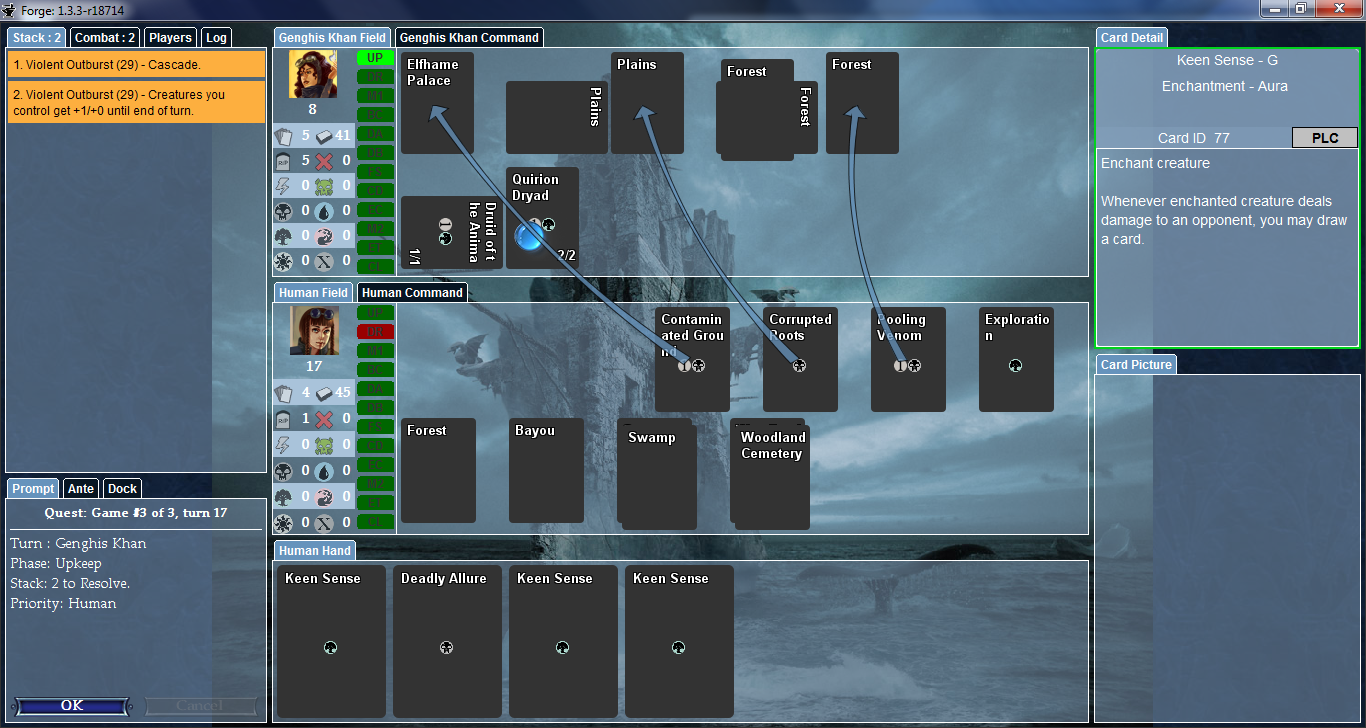Open the Log tab
1366x728 pixels.
tap(216, 38)
